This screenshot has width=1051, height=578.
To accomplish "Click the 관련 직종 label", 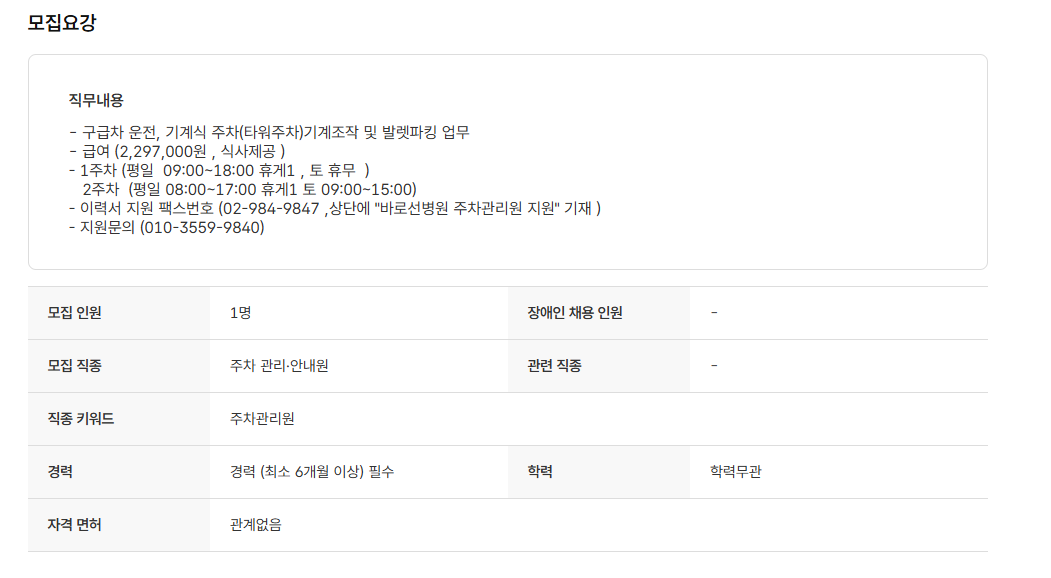I will coord(555,366).
